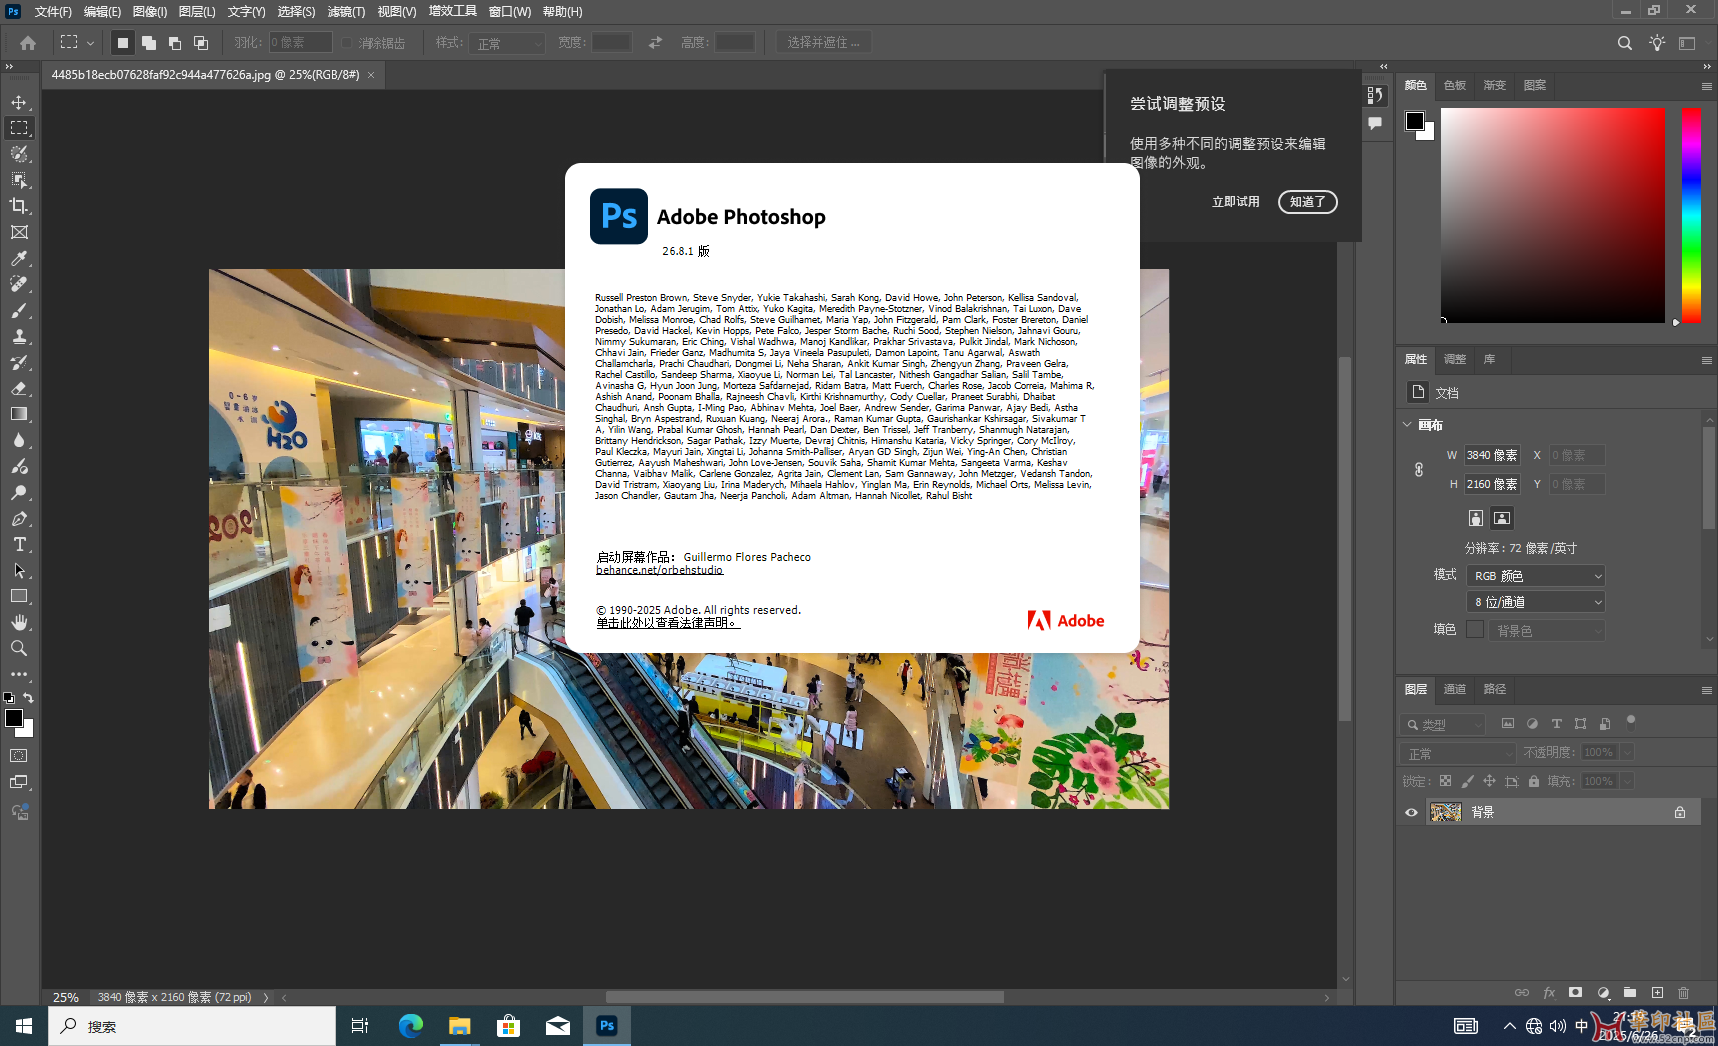Image resolution: width=1718 pixels, height=1046 pixels.
Task: Select the Zoom tool
Action: pos(19,648)
